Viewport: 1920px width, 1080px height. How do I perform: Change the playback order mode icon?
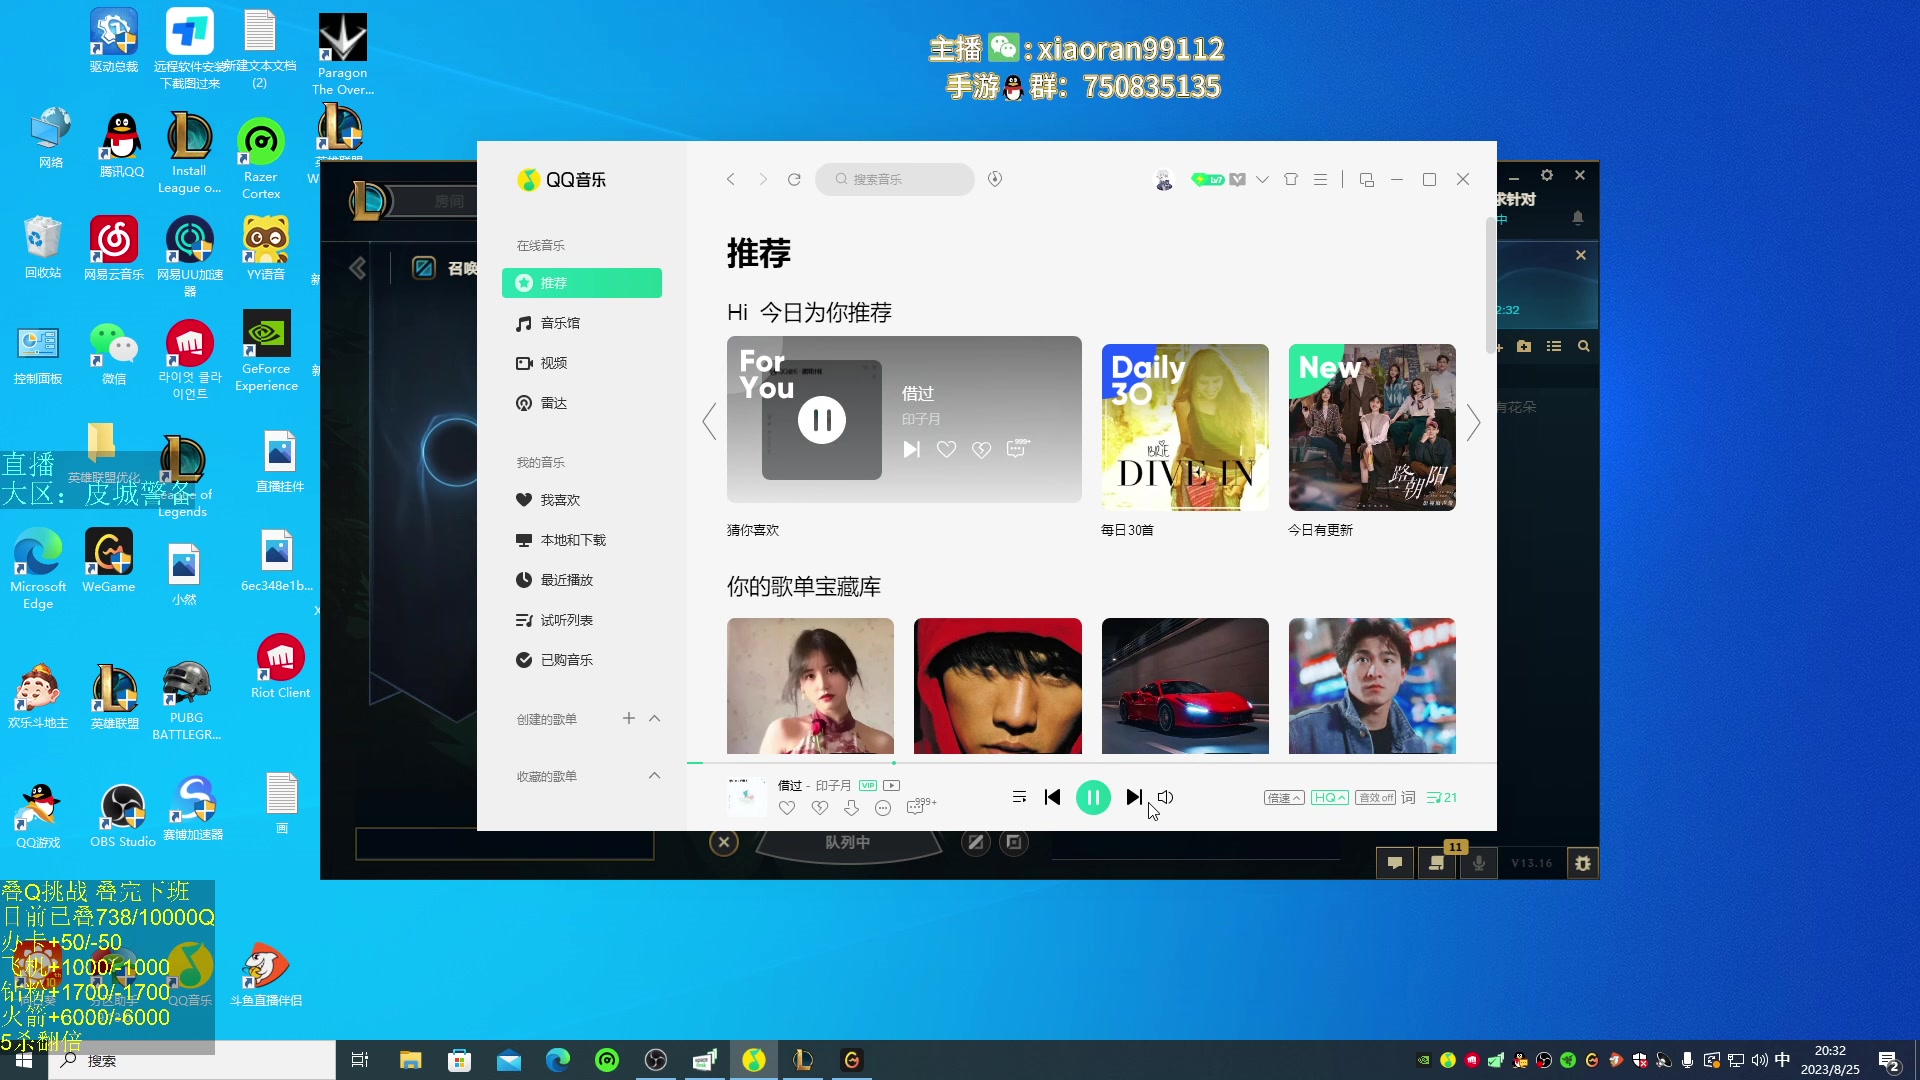pyautogui.click(x=1019, y=797)
